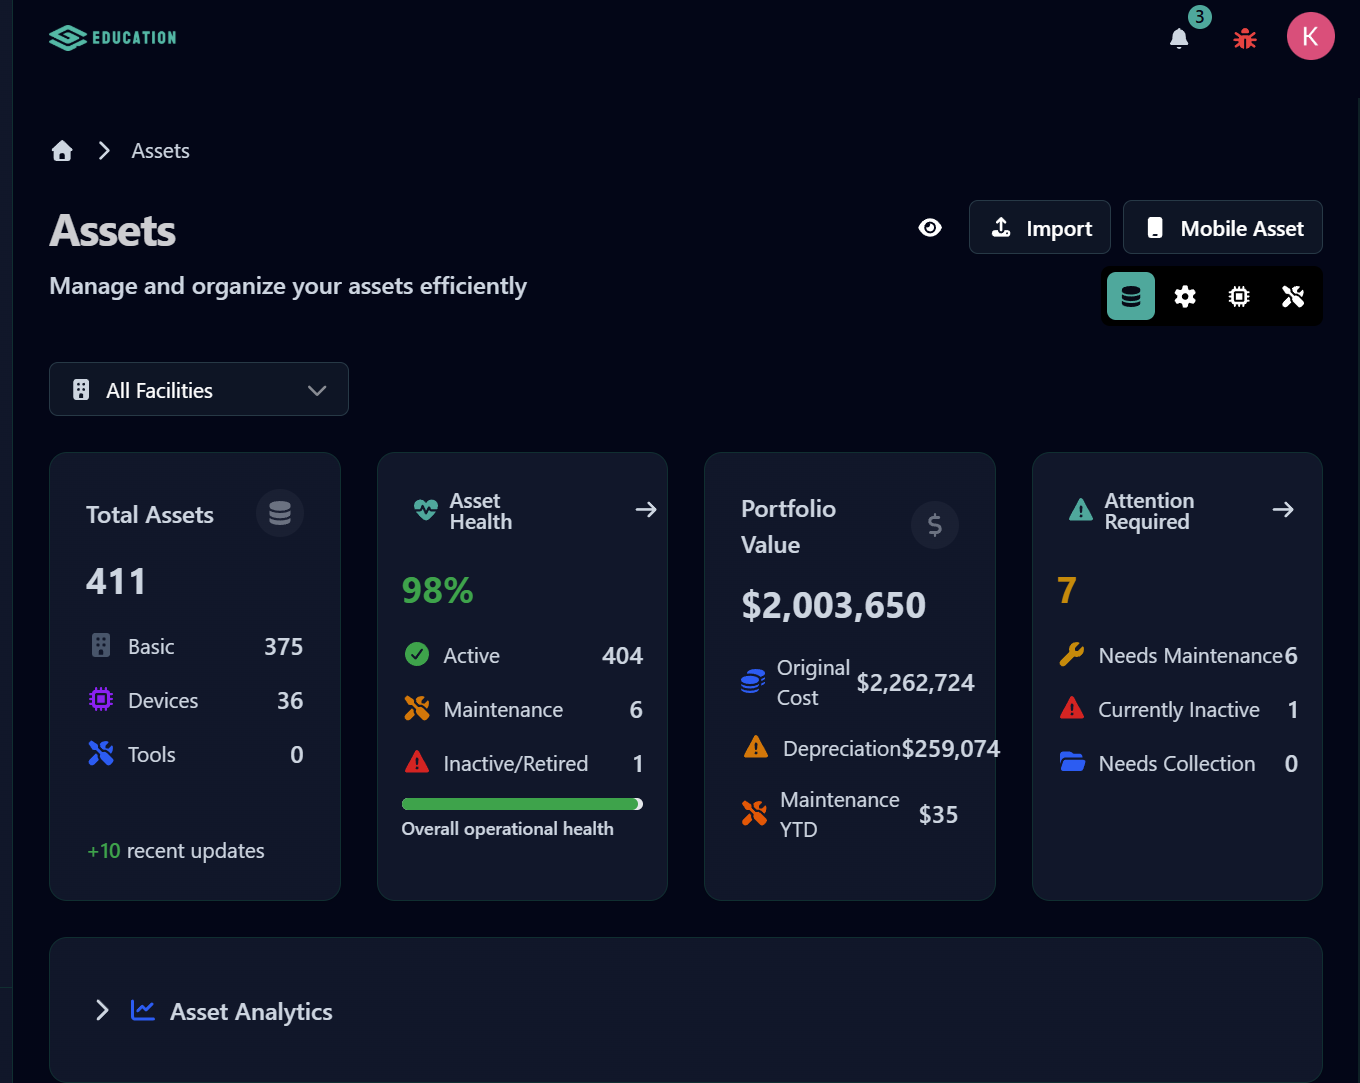Click the Devices chip icon
Image resolution: width=1360 pixels, height=1083 pixels.
point(101,700)
